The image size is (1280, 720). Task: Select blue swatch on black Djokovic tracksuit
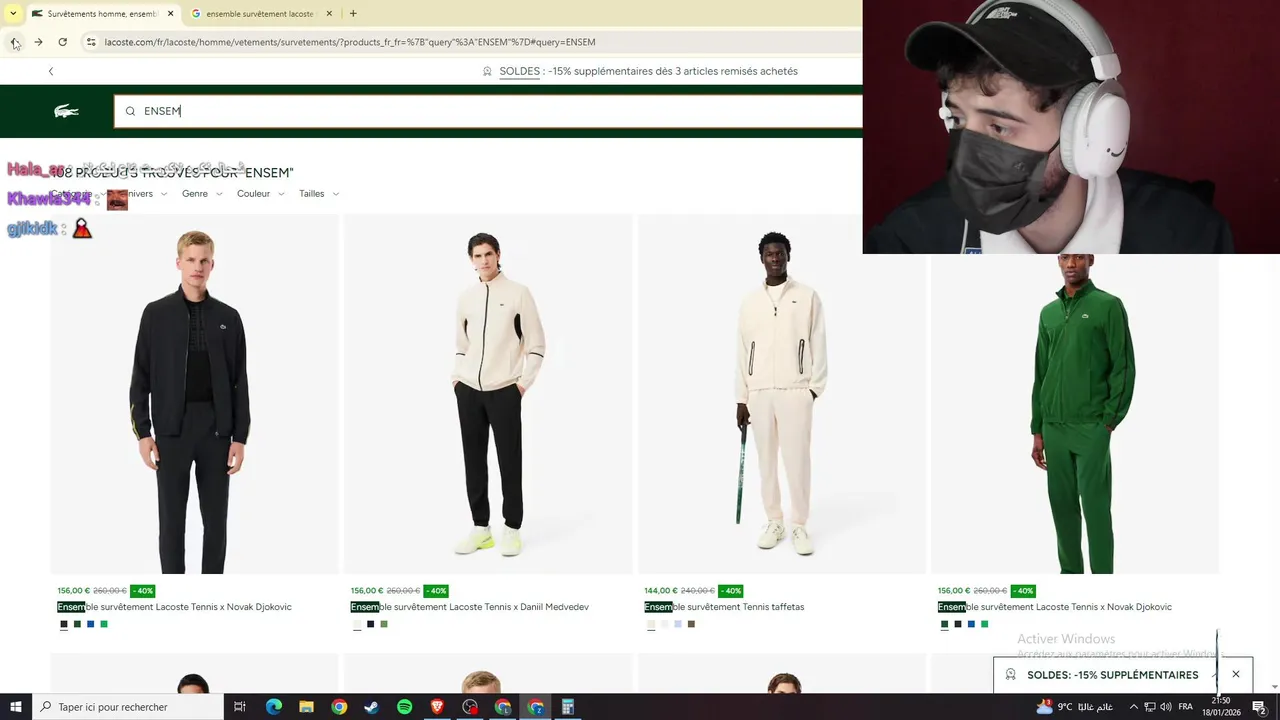coord(91,624)
